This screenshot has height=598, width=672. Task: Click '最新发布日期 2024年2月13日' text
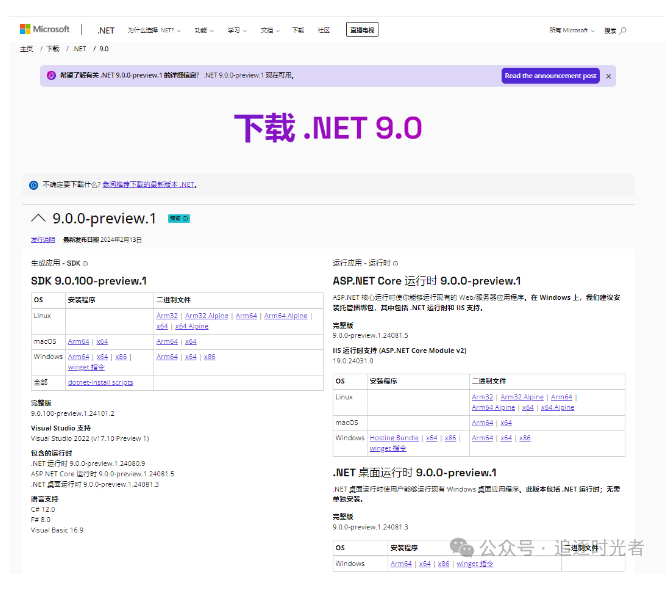pos(102,240)
